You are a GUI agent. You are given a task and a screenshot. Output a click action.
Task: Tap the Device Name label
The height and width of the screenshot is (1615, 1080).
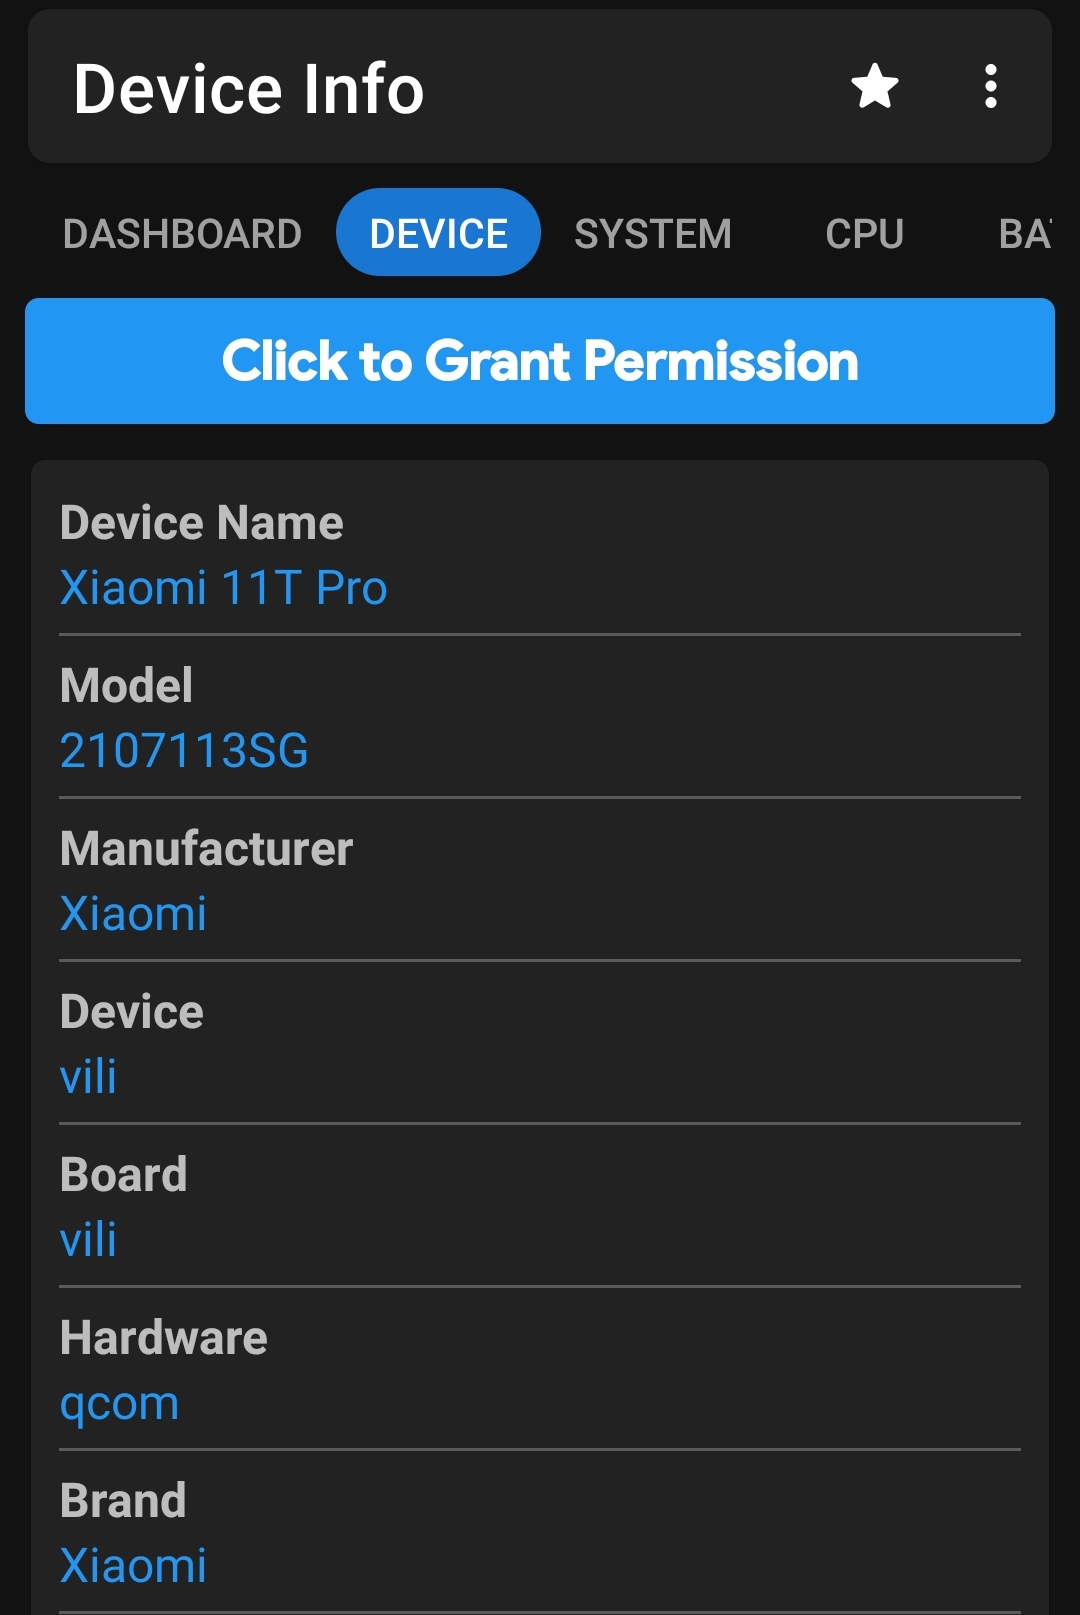pos(201,523)
